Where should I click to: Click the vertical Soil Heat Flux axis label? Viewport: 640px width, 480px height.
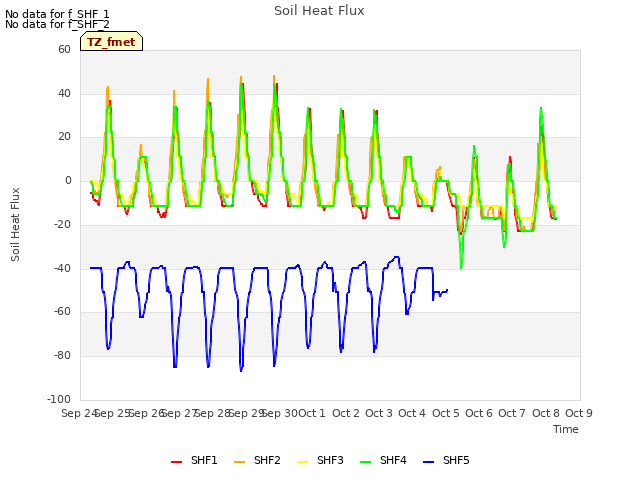pos(15,224)
